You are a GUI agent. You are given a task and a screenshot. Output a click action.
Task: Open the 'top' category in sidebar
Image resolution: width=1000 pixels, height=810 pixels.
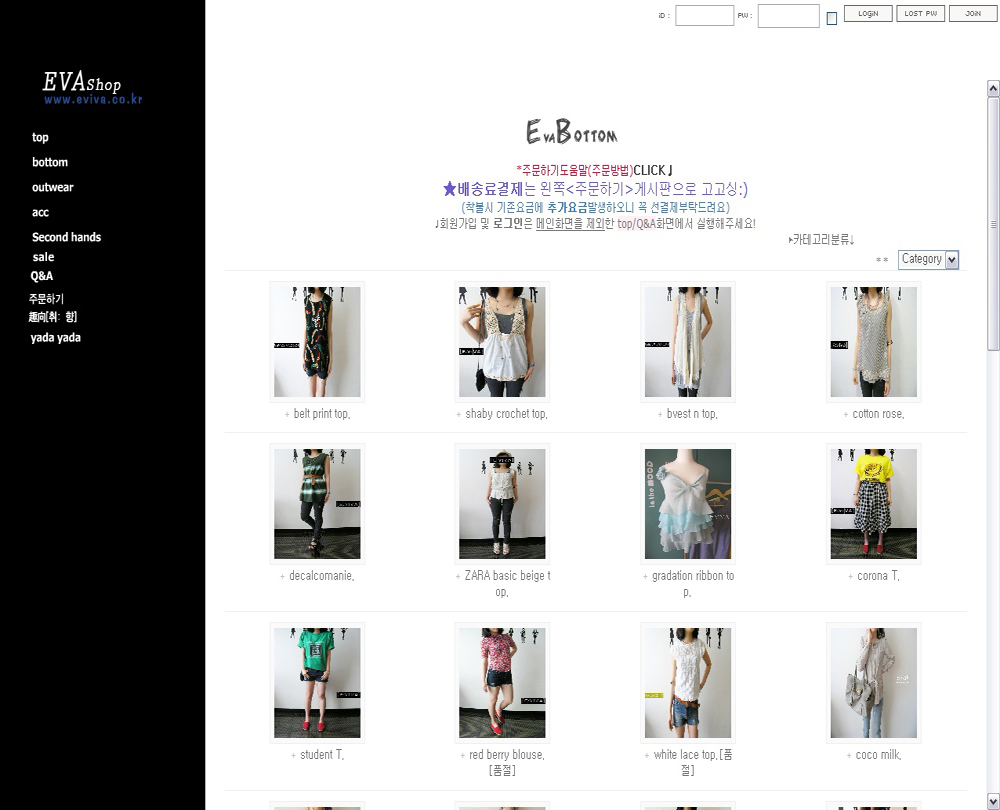tap(40, 138)
